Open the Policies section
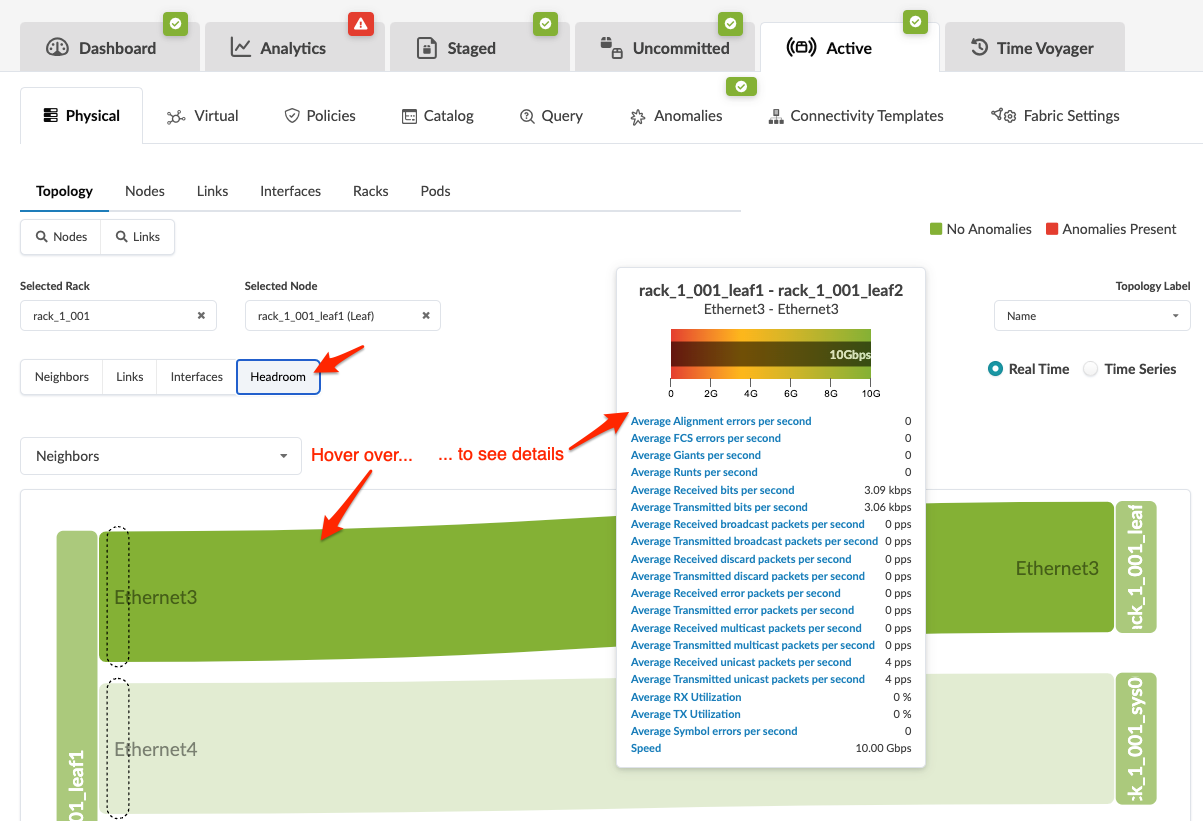 [x=320, y=116]
